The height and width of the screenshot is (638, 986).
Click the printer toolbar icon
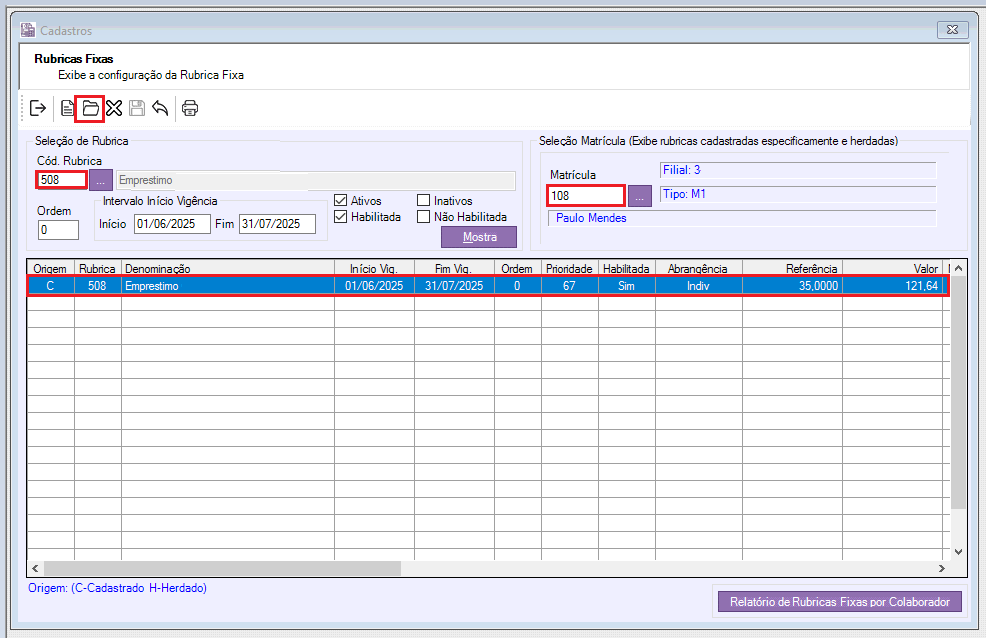[190, 108]
